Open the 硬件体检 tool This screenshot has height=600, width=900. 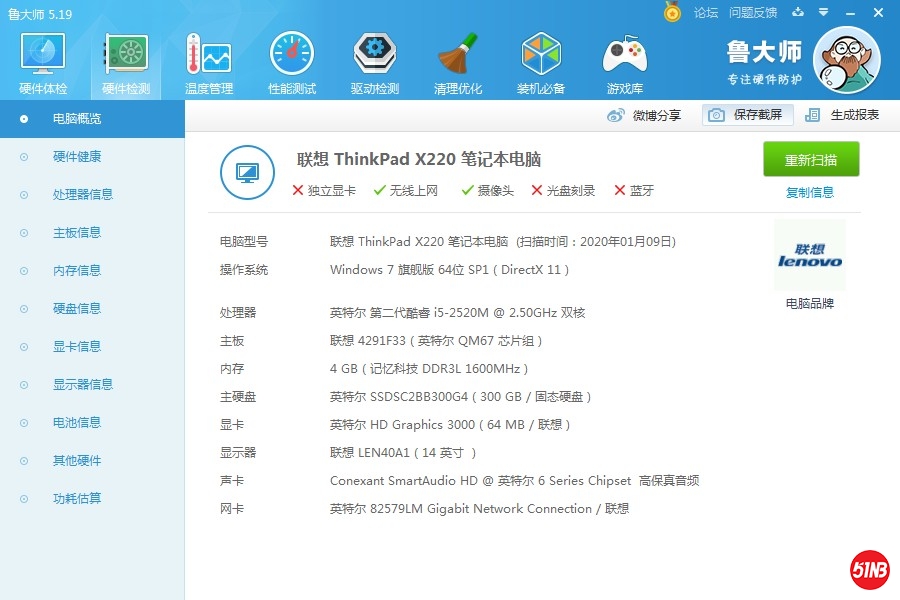pyautogui.click(x=41, y=60)
